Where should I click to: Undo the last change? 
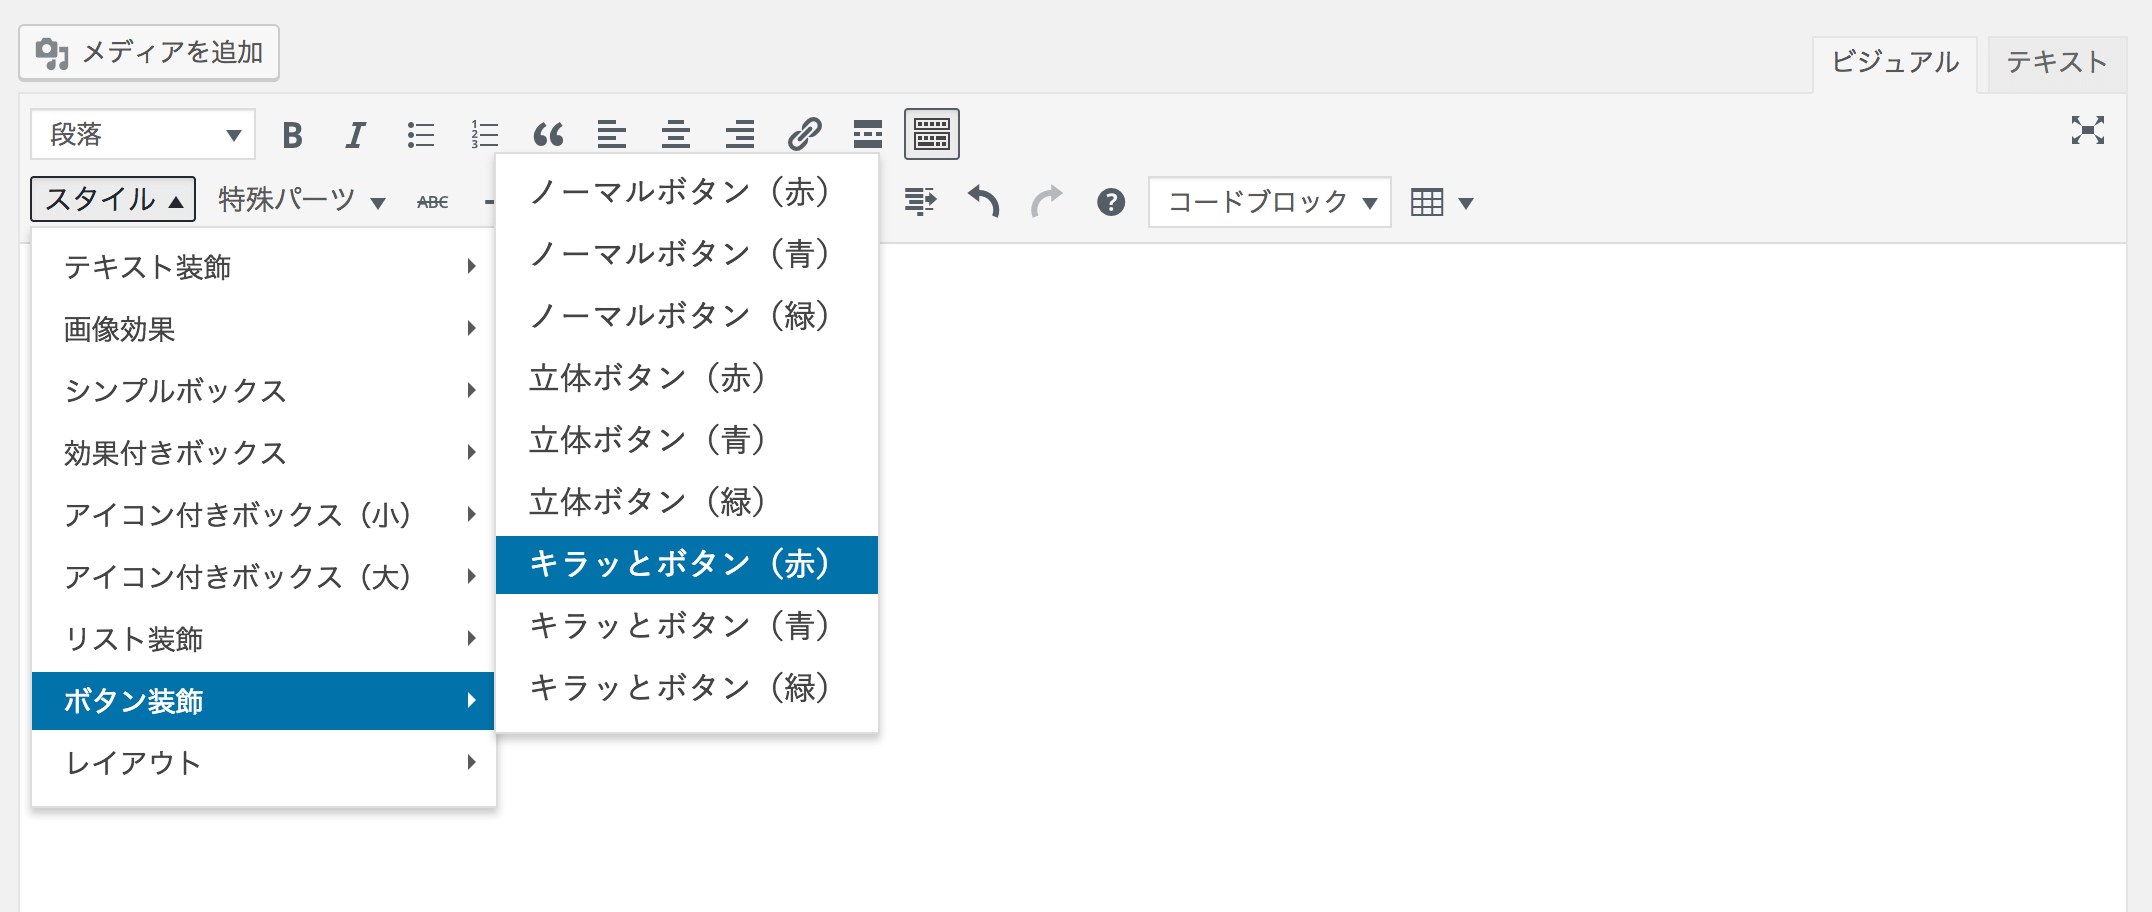click(983, 201)
